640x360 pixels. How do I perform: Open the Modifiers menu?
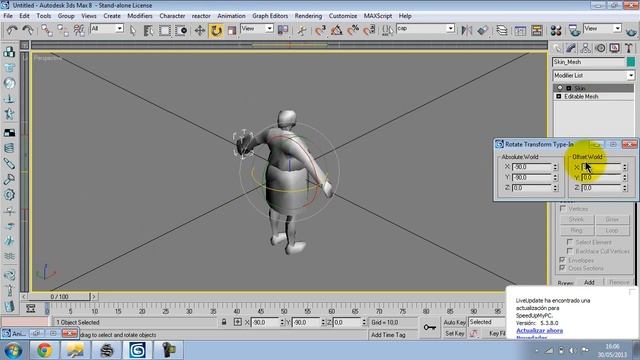pyautogui.click(x=140, y=16)
